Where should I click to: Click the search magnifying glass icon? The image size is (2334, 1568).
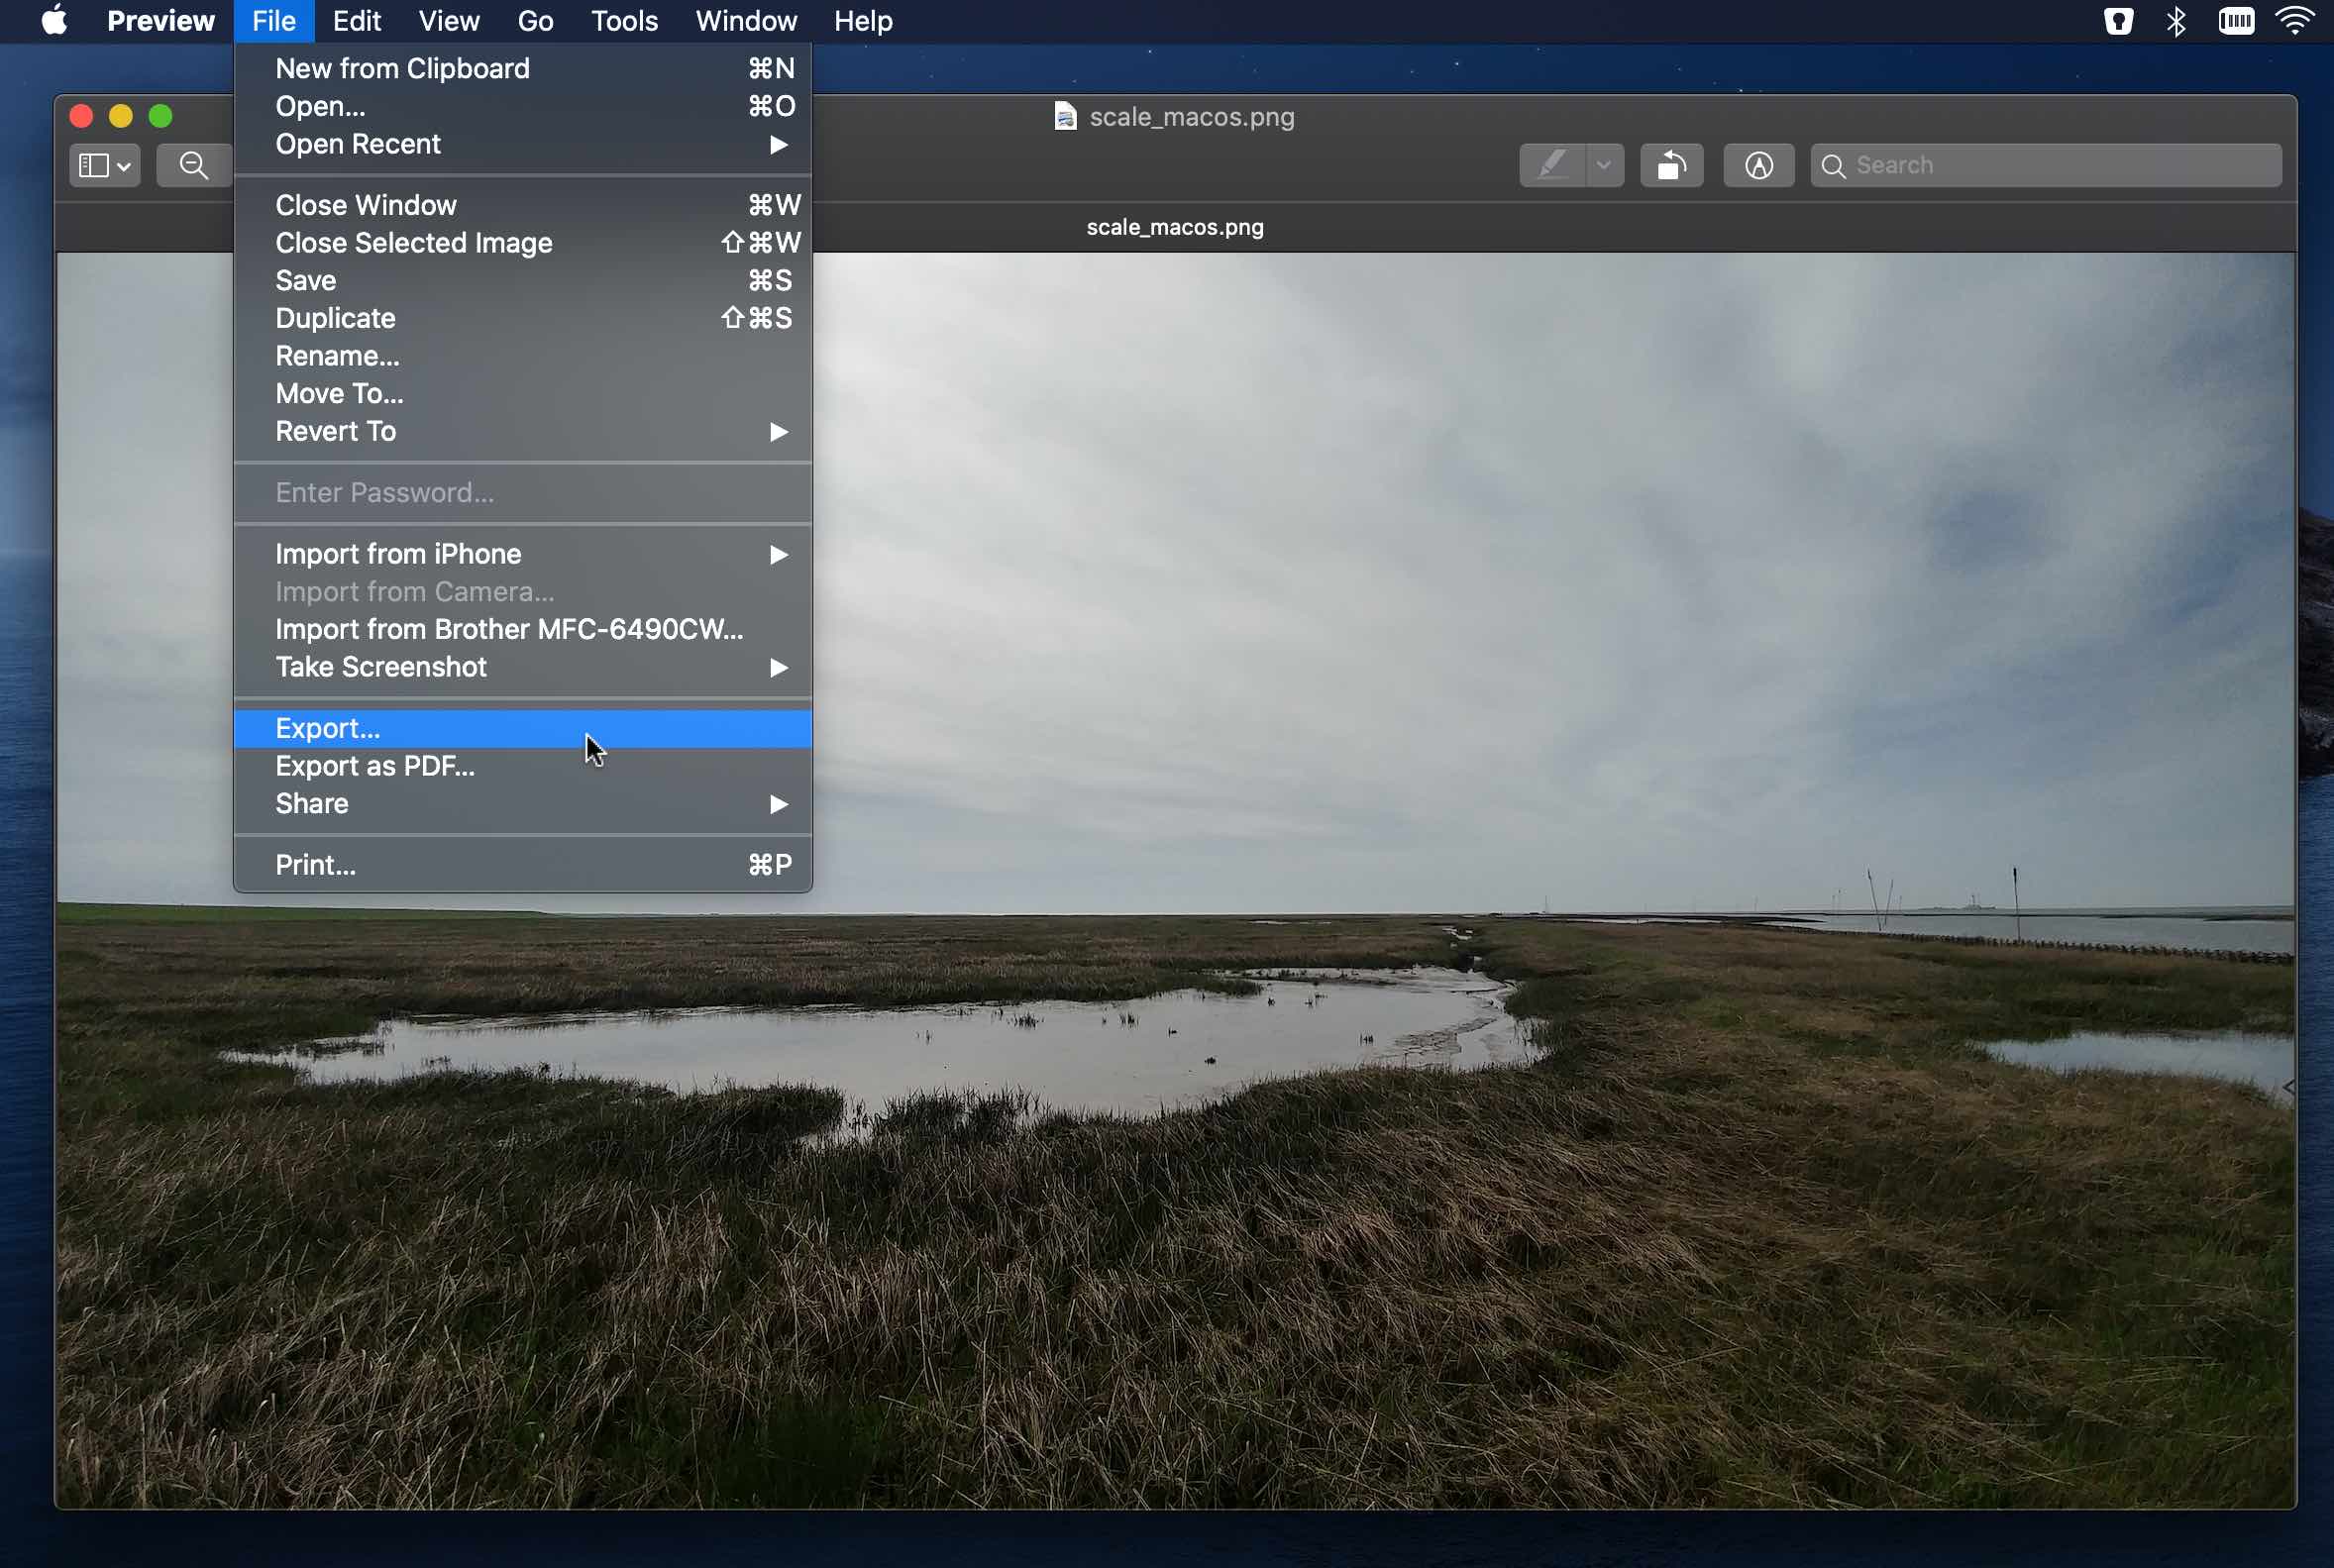(x=1832, y=164)
